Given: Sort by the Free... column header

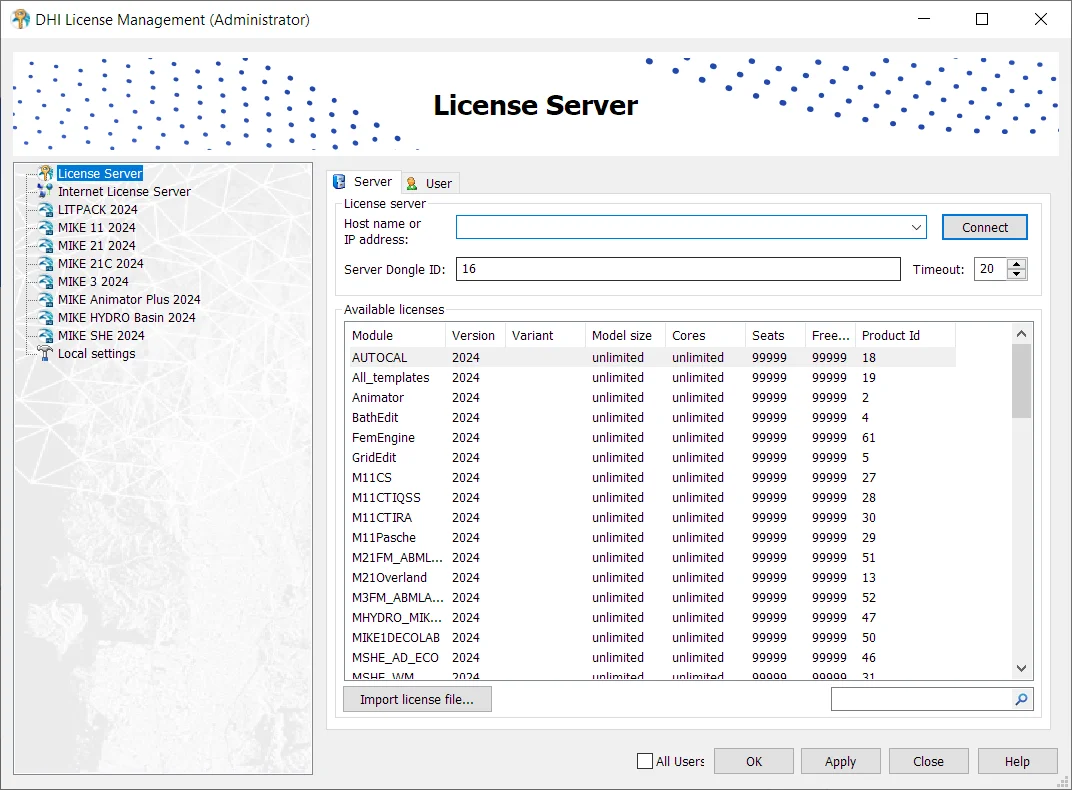Looking at the screenshot, I should coord(830,336).
